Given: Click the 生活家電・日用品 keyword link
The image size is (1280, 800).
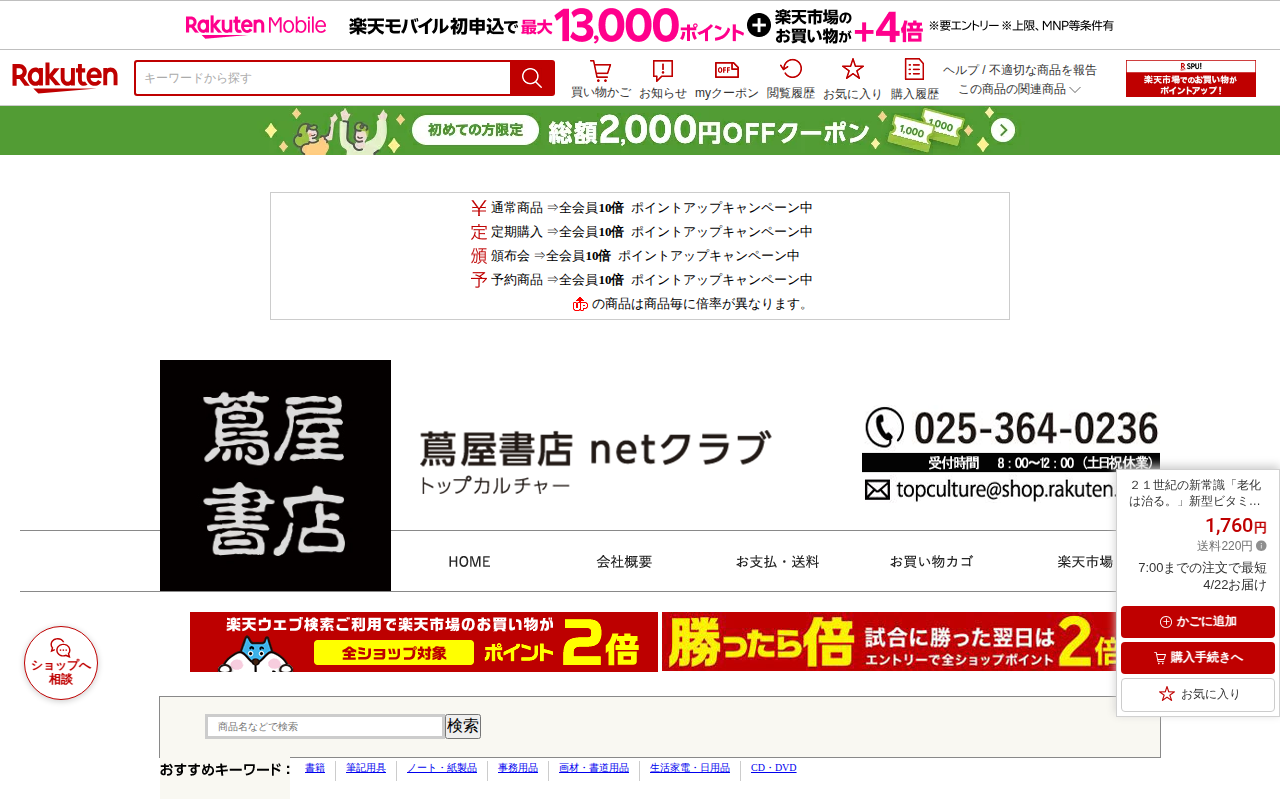Looking at the screenshot, I should (690, 768).
